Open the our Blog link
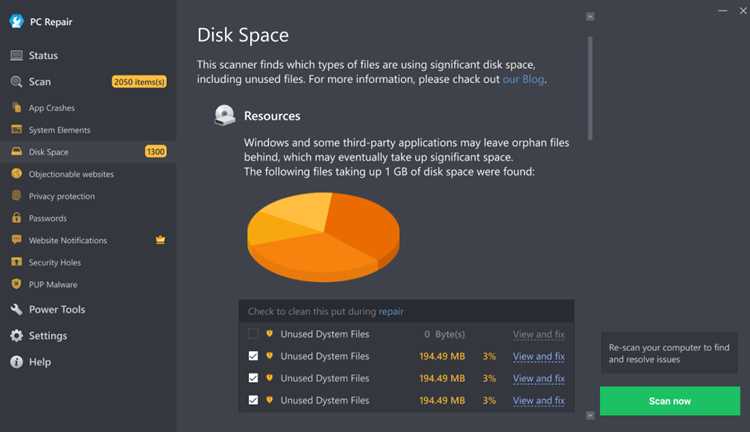The image size is (750, 432). [523, 79]
